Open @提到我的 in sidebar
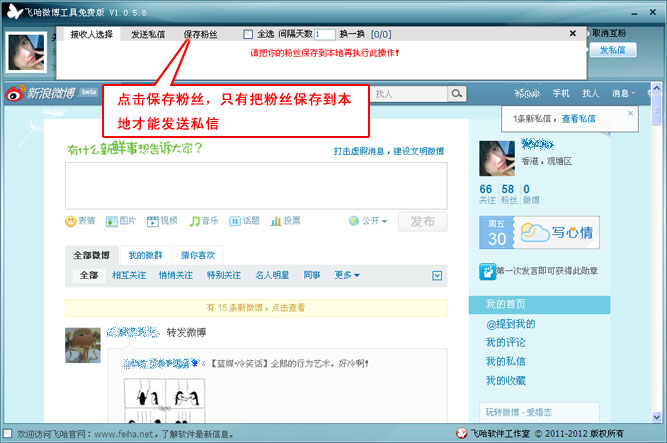The image size is (667, 443). click(x=510, y=324)
